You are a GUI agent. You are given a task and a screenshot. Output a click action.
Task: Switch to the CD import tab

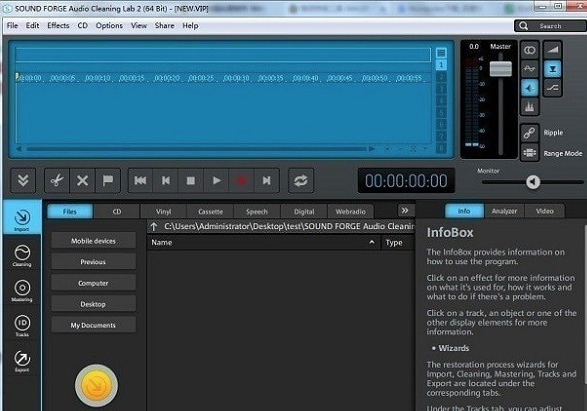tap(117, 211)
